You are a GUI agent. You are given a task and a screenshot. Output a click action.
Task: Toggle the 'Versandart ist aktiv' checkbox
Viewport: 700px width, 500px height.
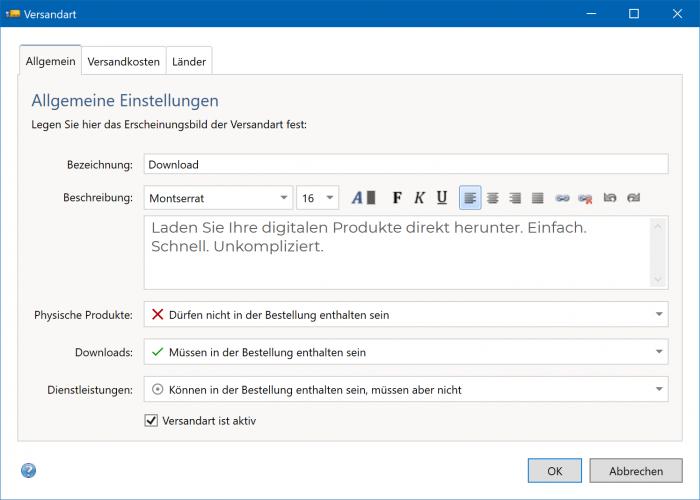pos(152,421)
